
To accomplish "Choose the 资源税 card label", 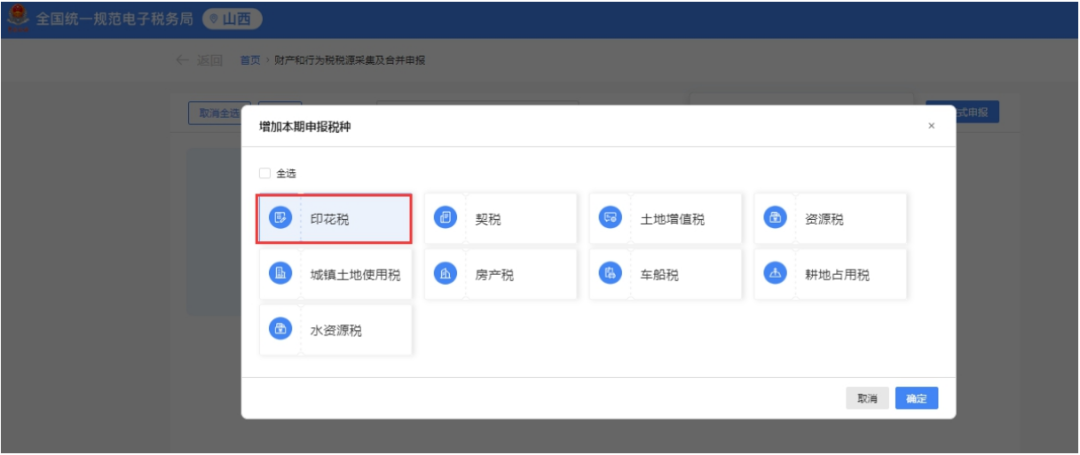I will (x=824, y=220).
